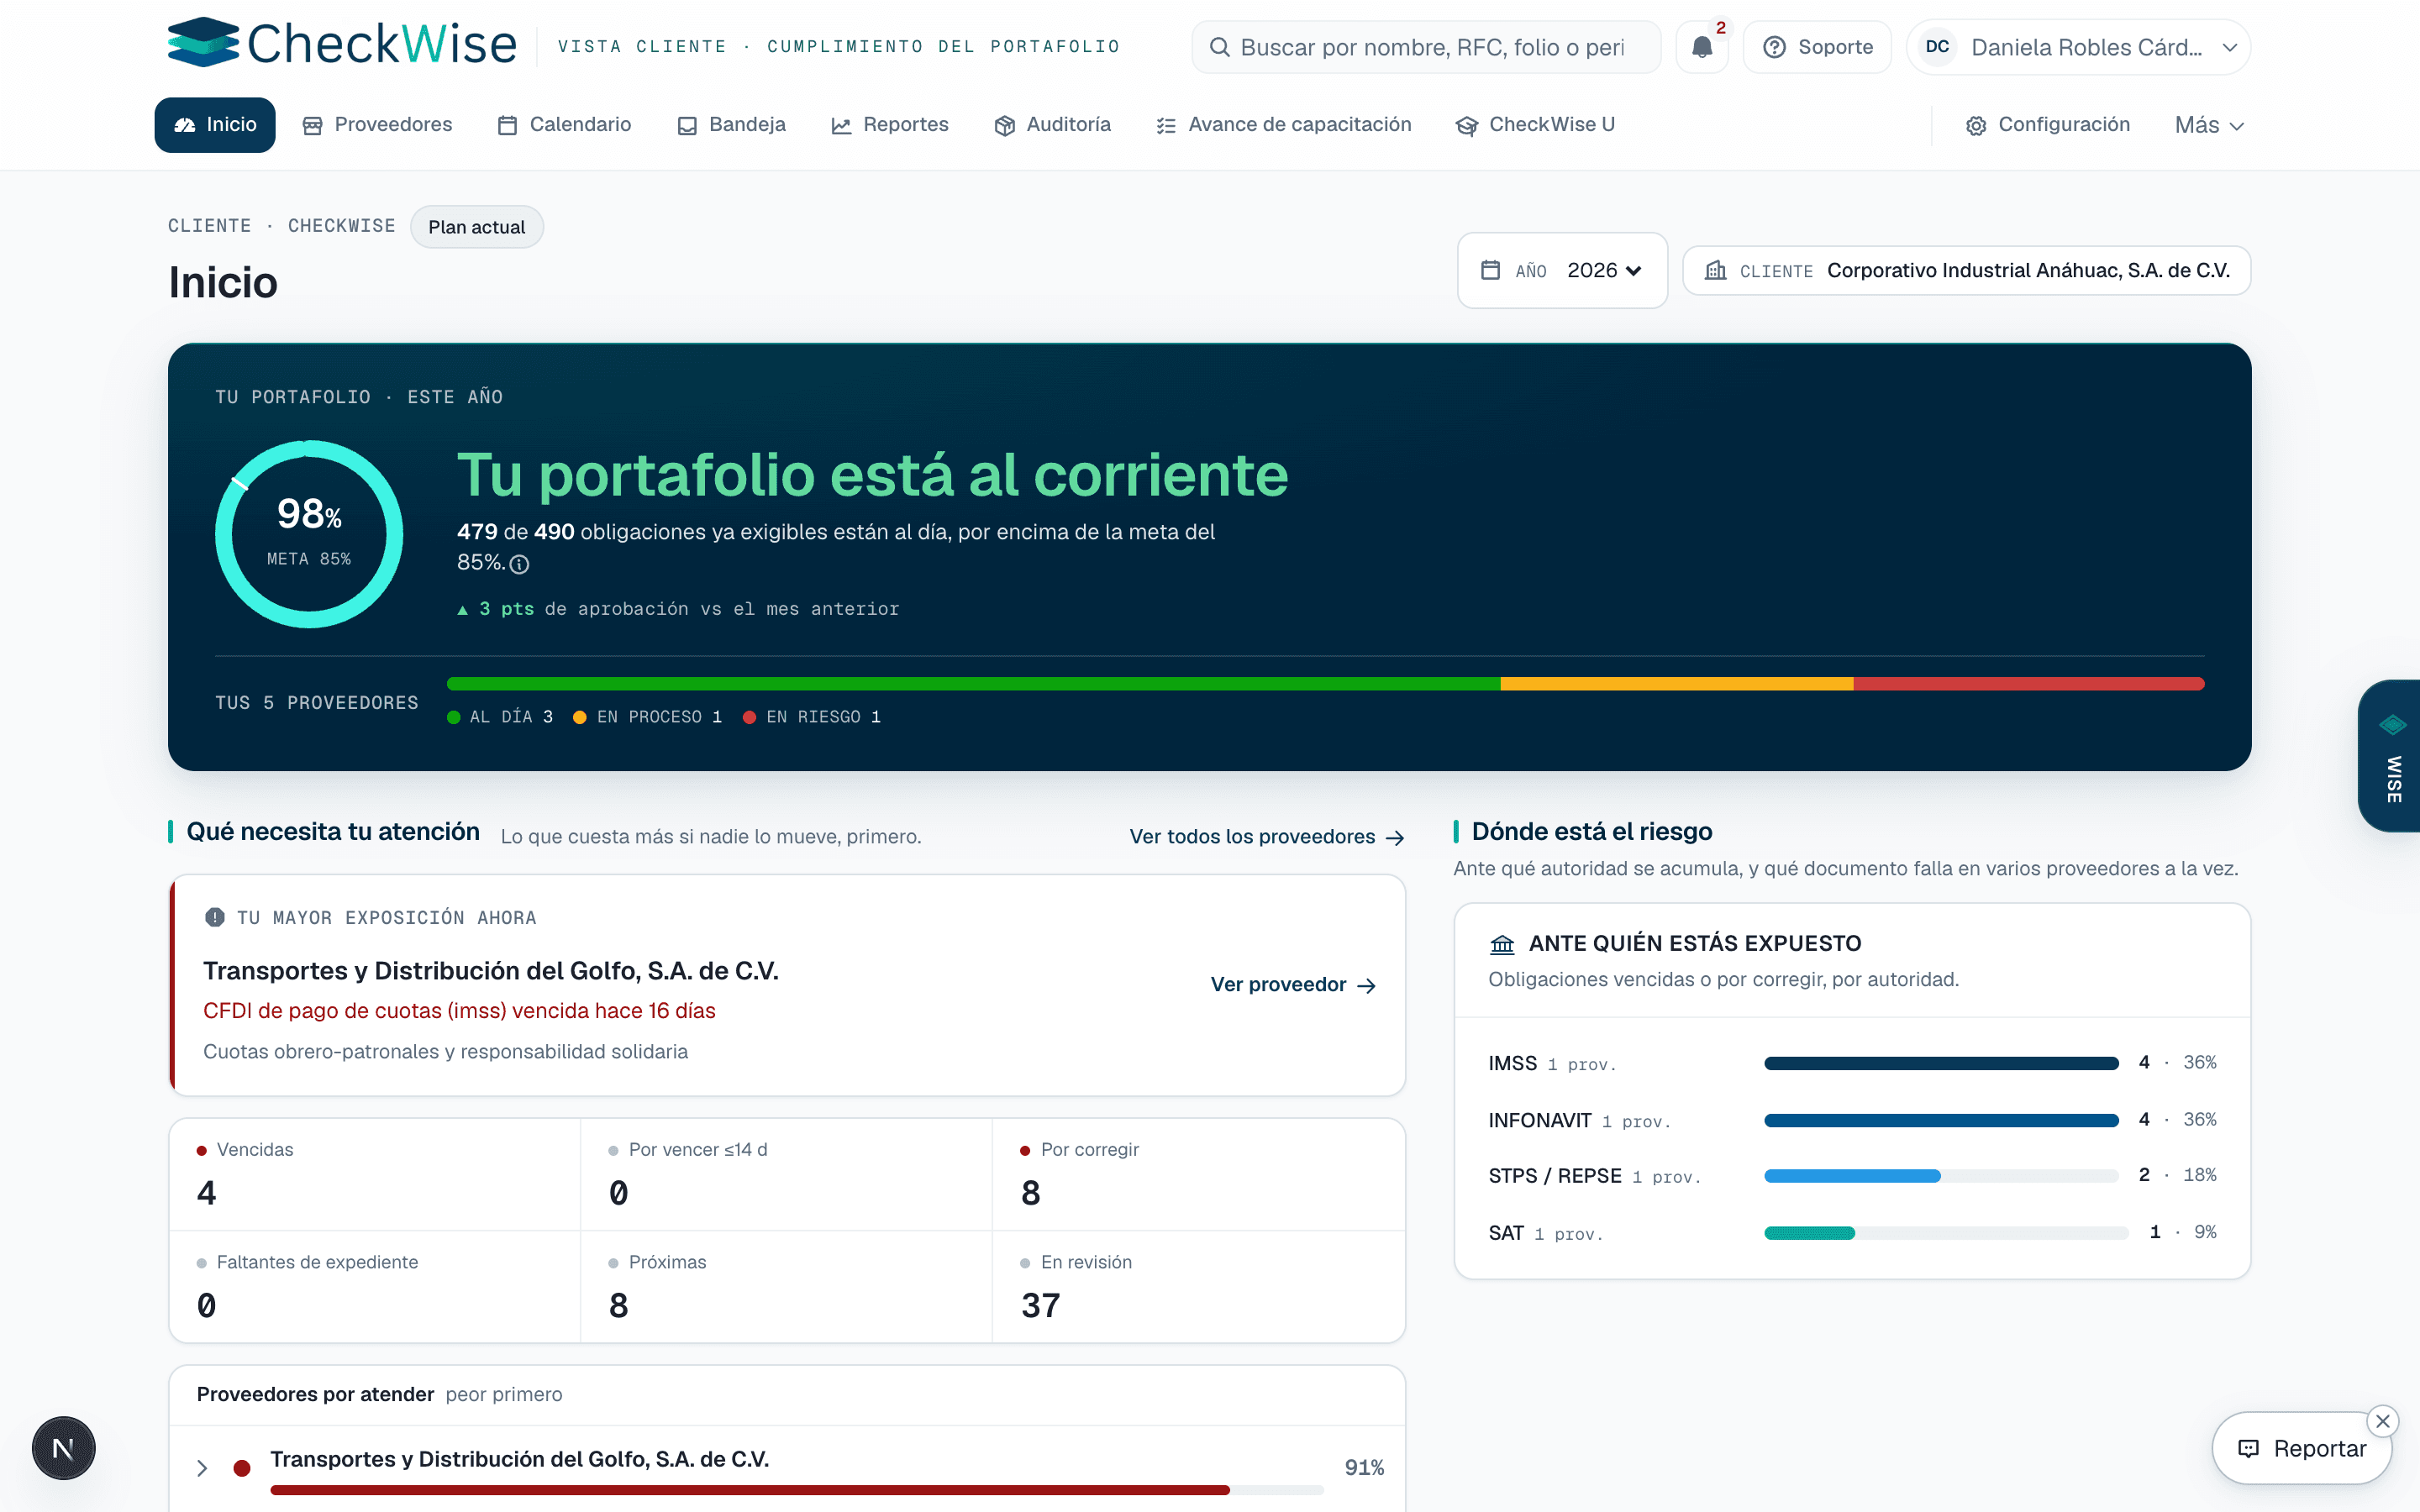The height and width of the screenshot is (1512, 2420).
Task: Switch to the Calendario tab
Action: coord(565,125)
